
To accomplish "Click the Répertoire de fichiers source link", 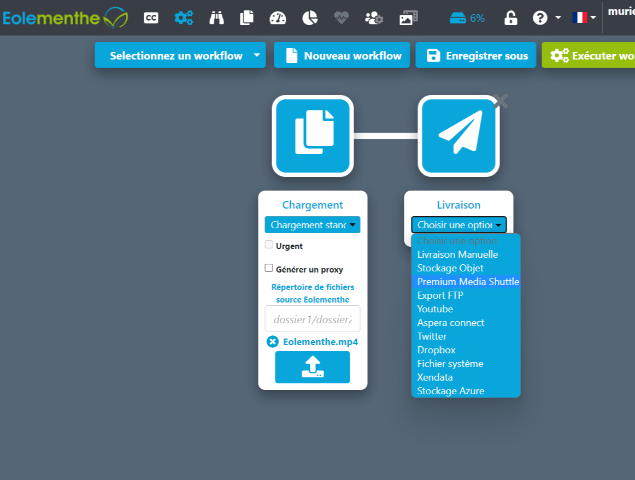I will [313, 293].
